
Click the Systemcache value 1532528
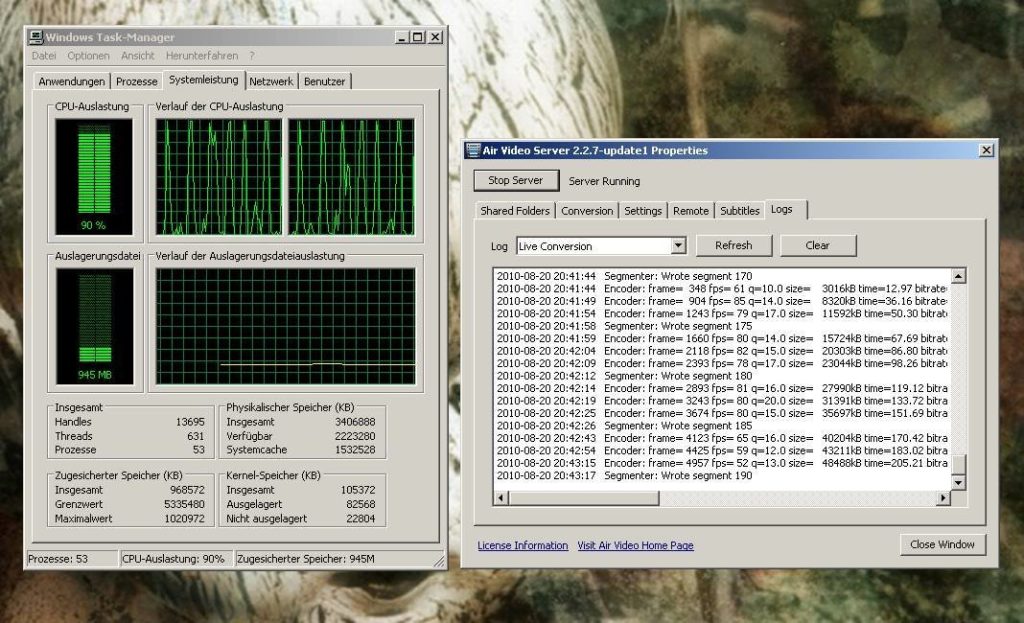[355, 450]
